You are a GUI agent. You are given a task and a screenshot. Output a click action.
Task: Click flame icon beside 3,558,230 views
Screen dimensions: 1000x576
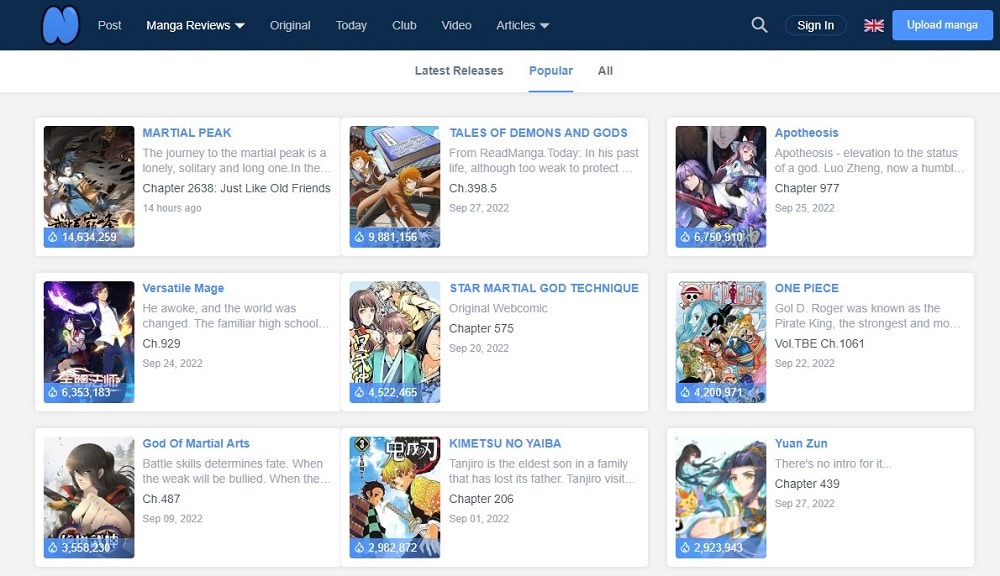point(53,547)
